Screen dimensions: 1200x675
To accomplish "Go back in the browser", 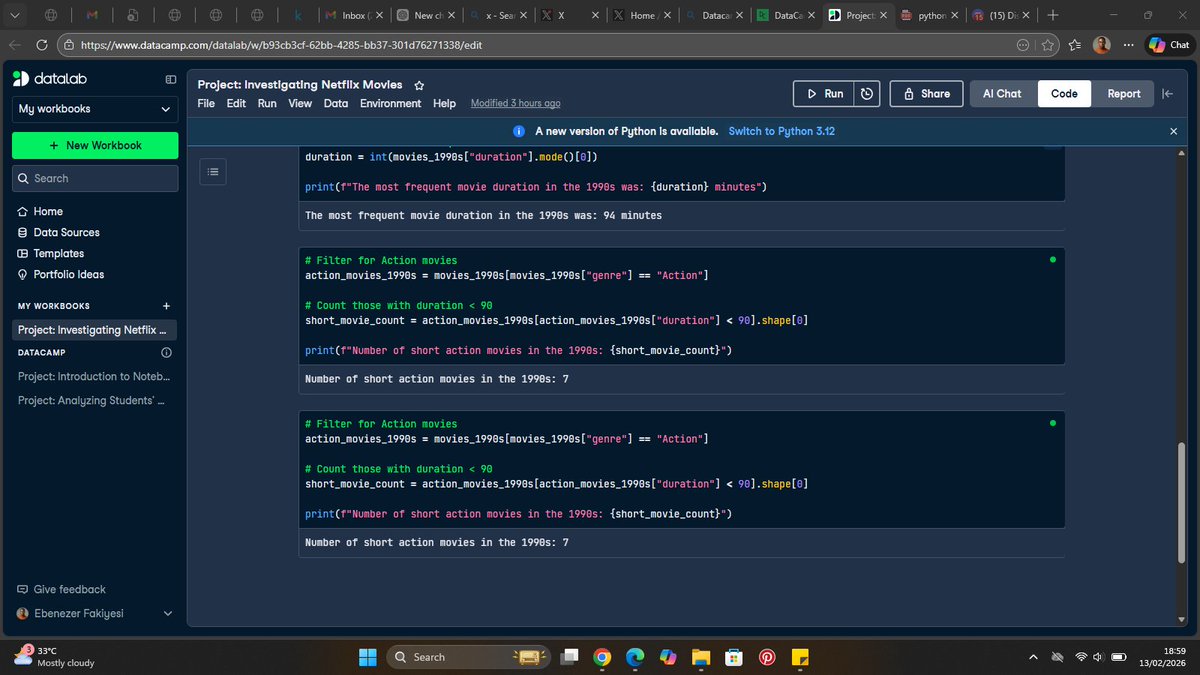I will 14,45.
